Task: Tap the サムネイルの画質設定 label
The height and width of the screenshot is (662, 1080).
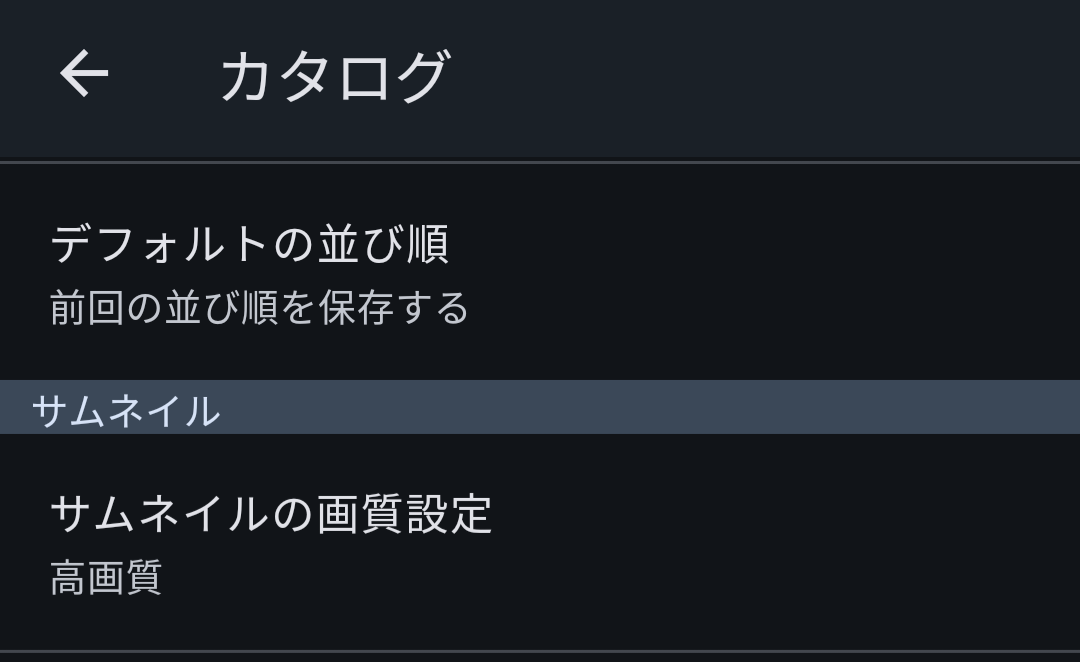Action: pyautogui.click(x=271, y=514)
